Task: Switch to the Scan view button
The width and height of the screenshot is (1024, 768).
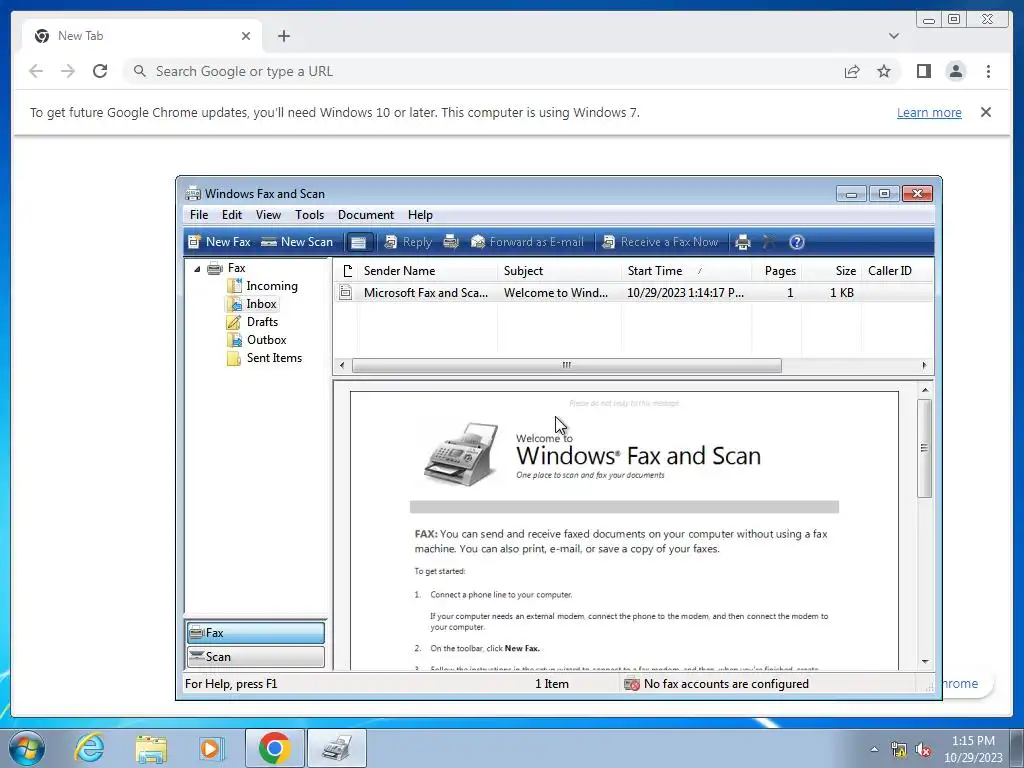Action: click(256, 656)
